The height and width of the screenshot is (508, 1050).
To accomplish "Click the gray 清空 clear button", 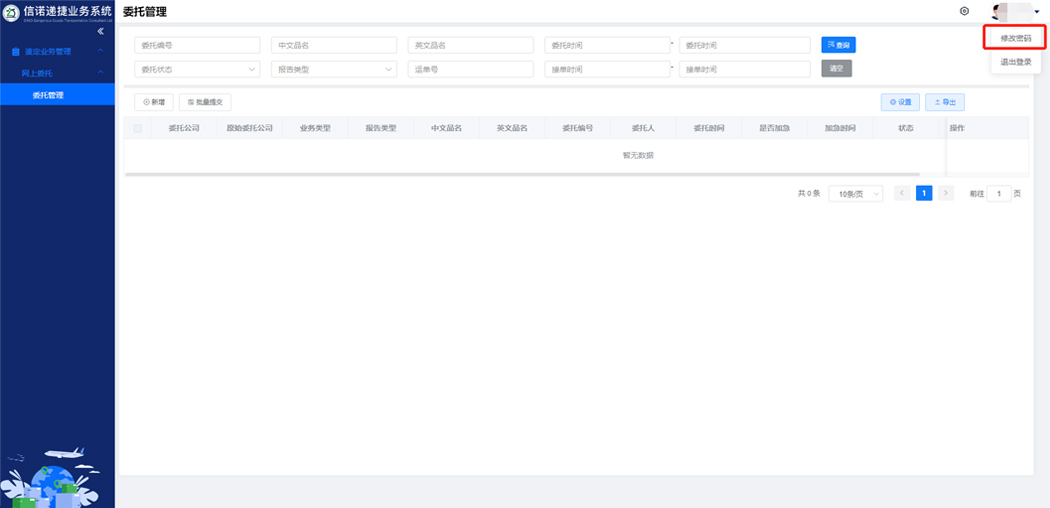I will point(836,69).
